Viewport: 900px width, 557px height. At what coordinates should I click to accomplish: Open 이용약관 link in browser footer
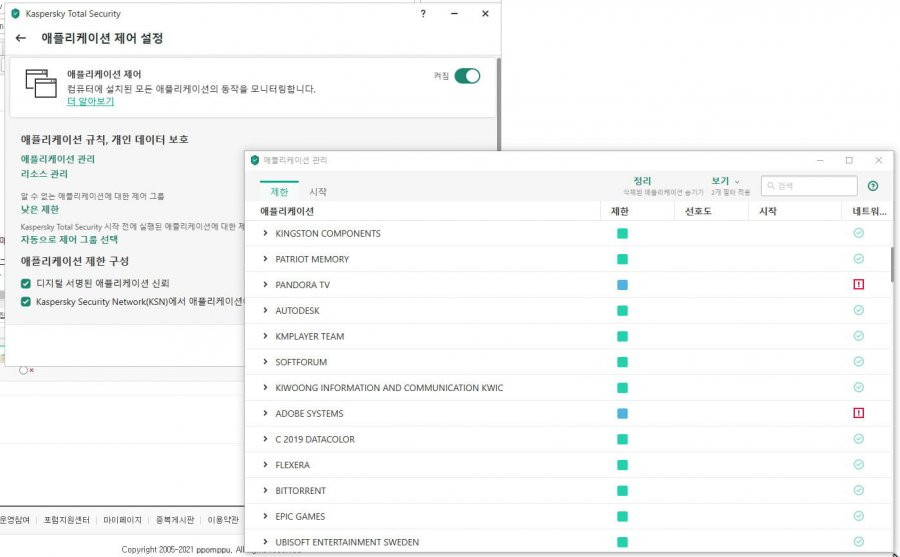223,520
